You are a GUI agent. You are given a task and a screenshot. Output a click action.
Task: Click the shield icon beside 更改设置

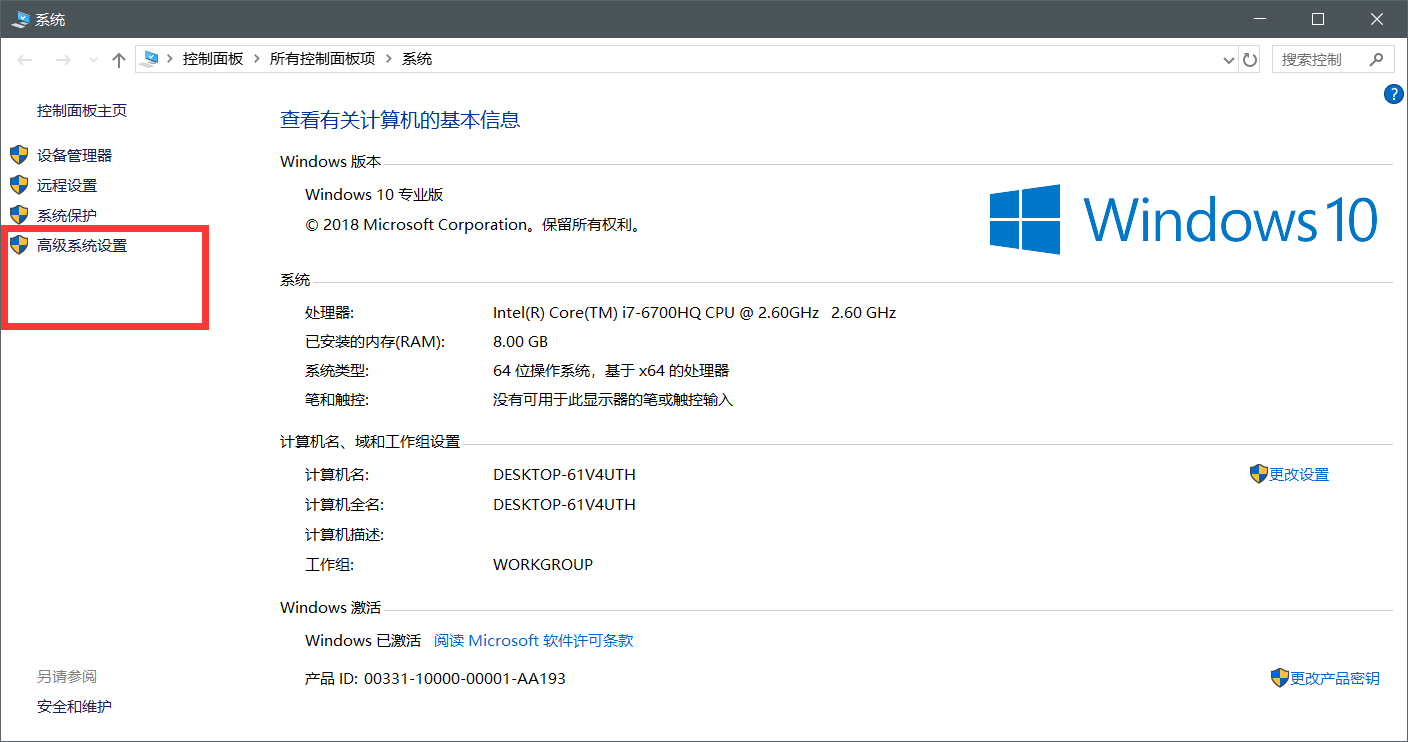[1259, 474]
